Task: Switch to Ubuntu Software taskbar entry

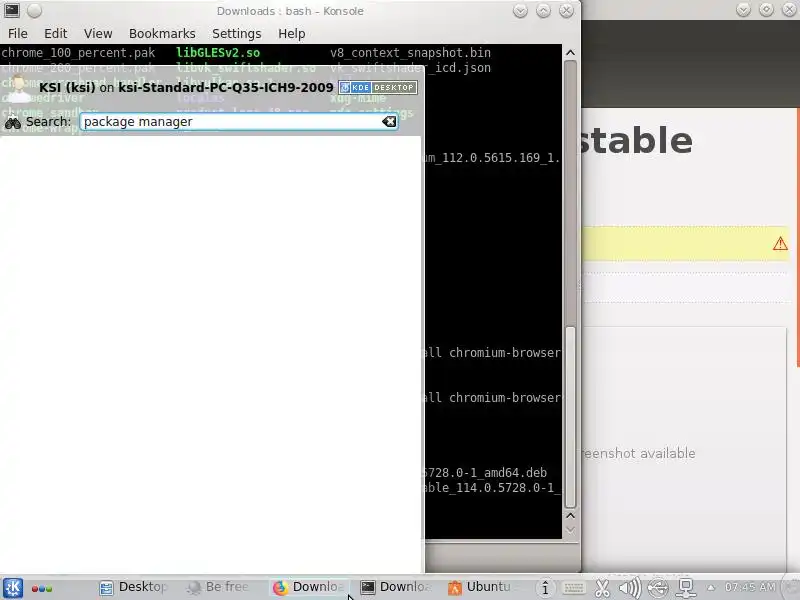Action: click(482, 587)
